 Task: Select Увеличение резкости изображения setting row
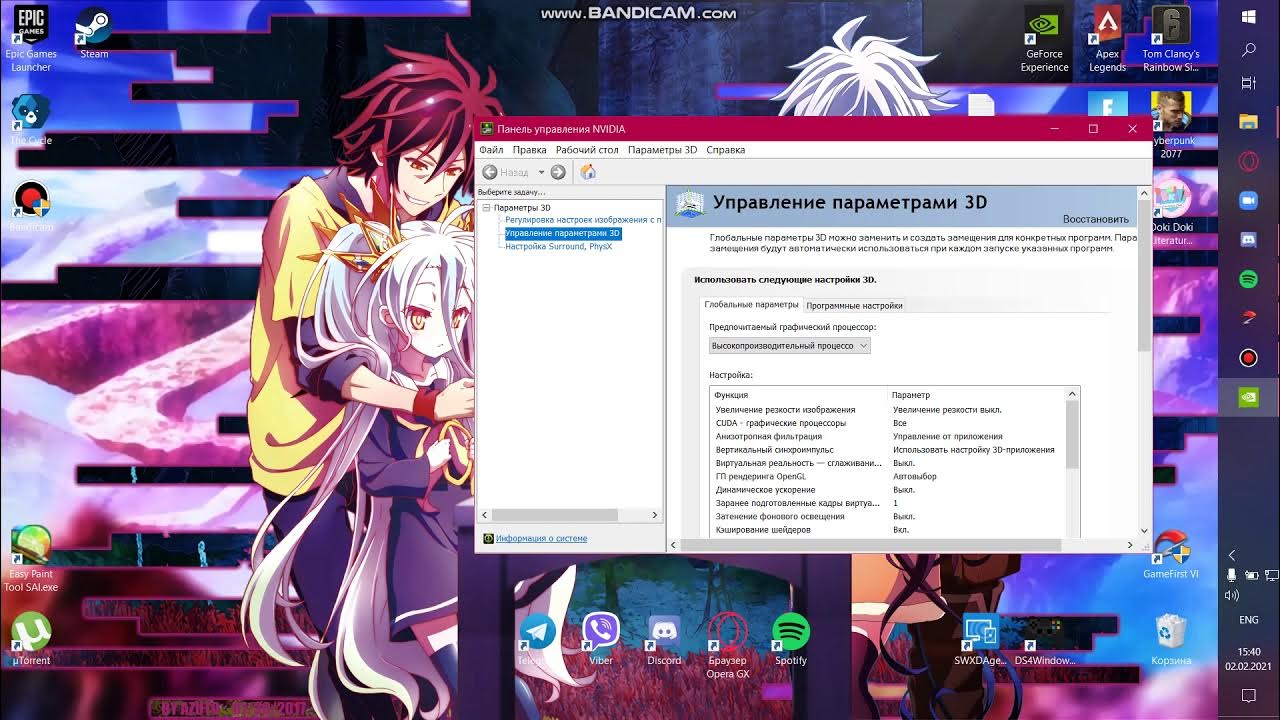click(887, 409)
